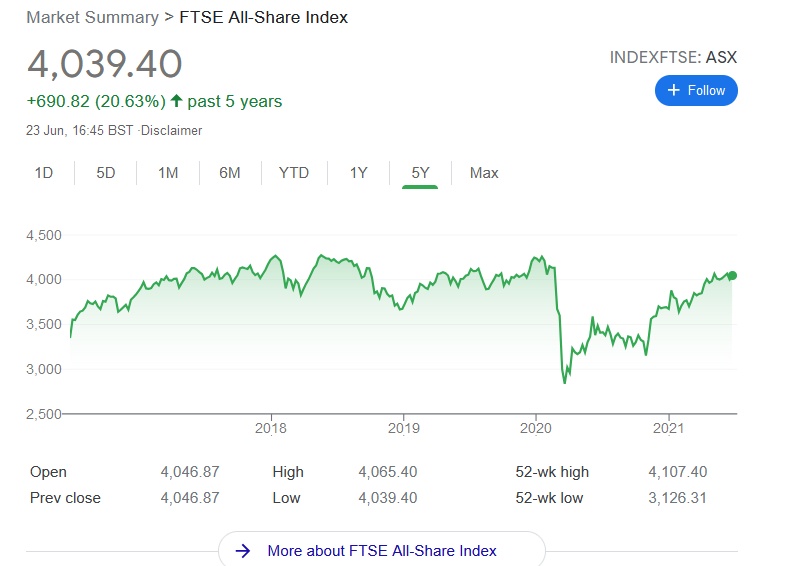The width and height of the screenshot is (785, 566).
Task: Click the green endpoint dot on chart
Action: coord(732,275)
